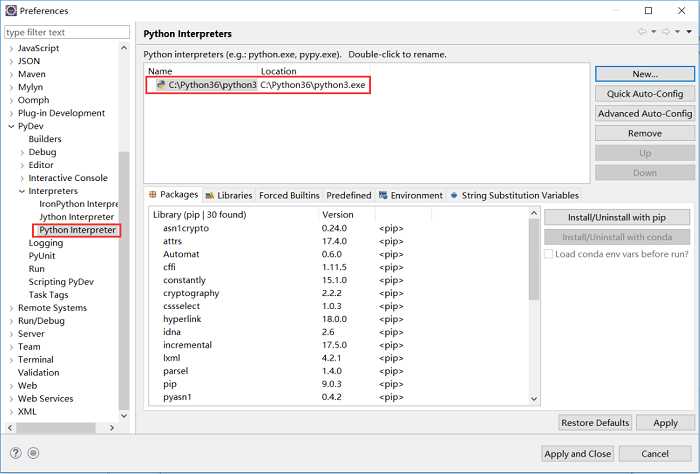Click the New... button

(645, 74)
